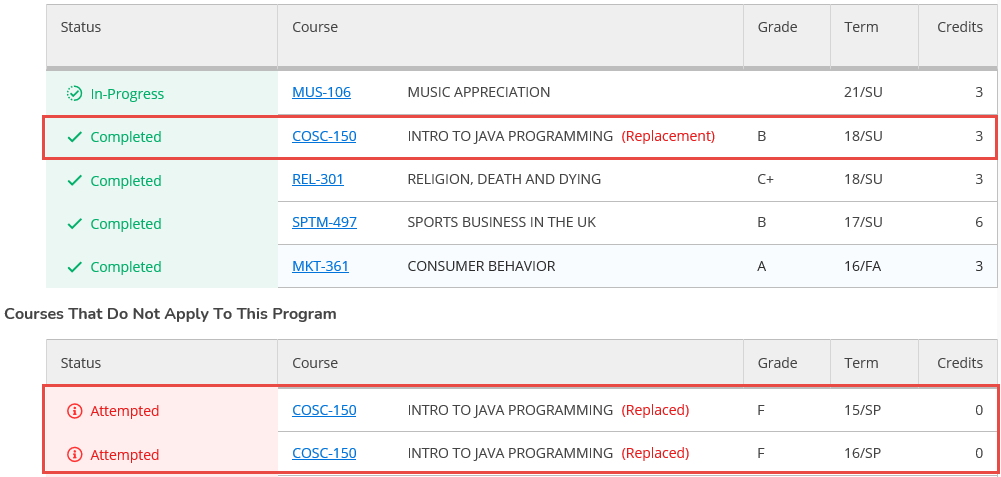Click the In-Progress status icon for MUS-106
Screen dimensions: 1001x477
[x=74, y=93]
